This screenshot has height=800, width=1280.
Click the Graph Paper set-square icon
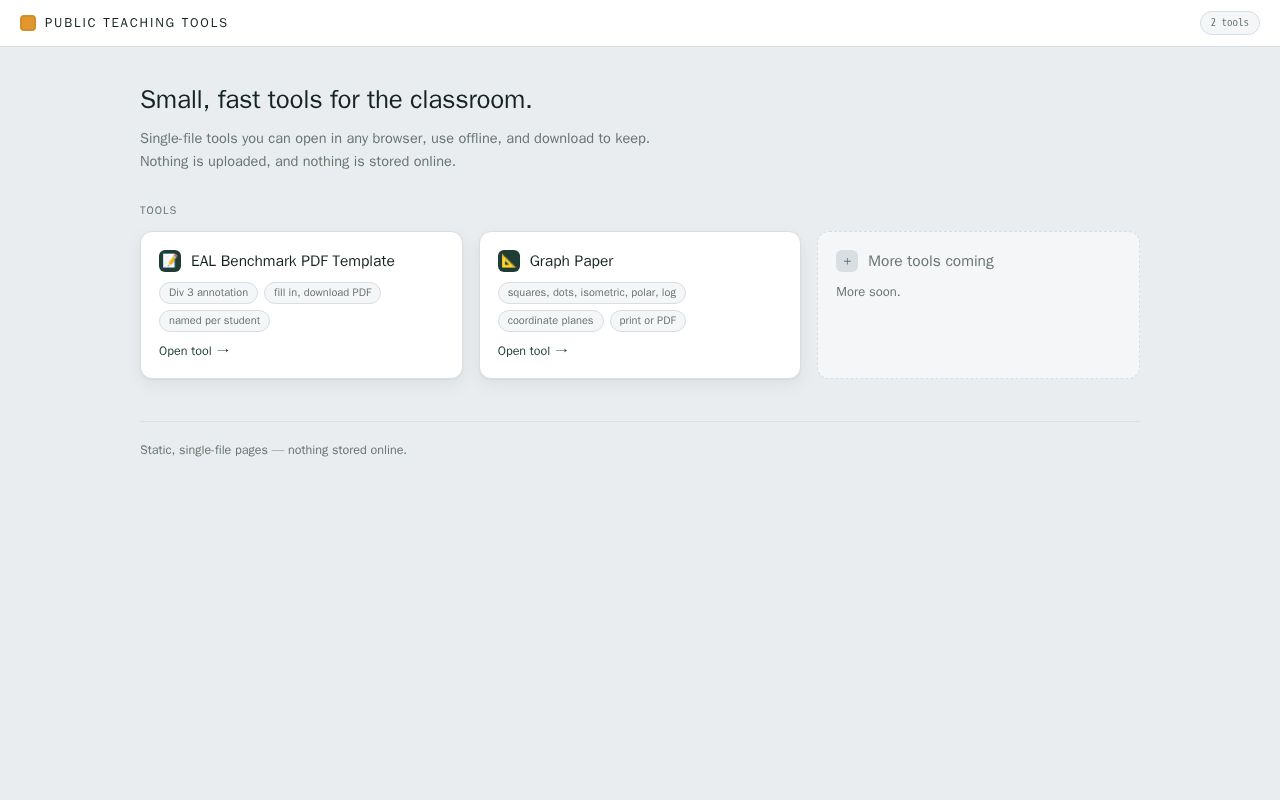click(x=509, y=261)
